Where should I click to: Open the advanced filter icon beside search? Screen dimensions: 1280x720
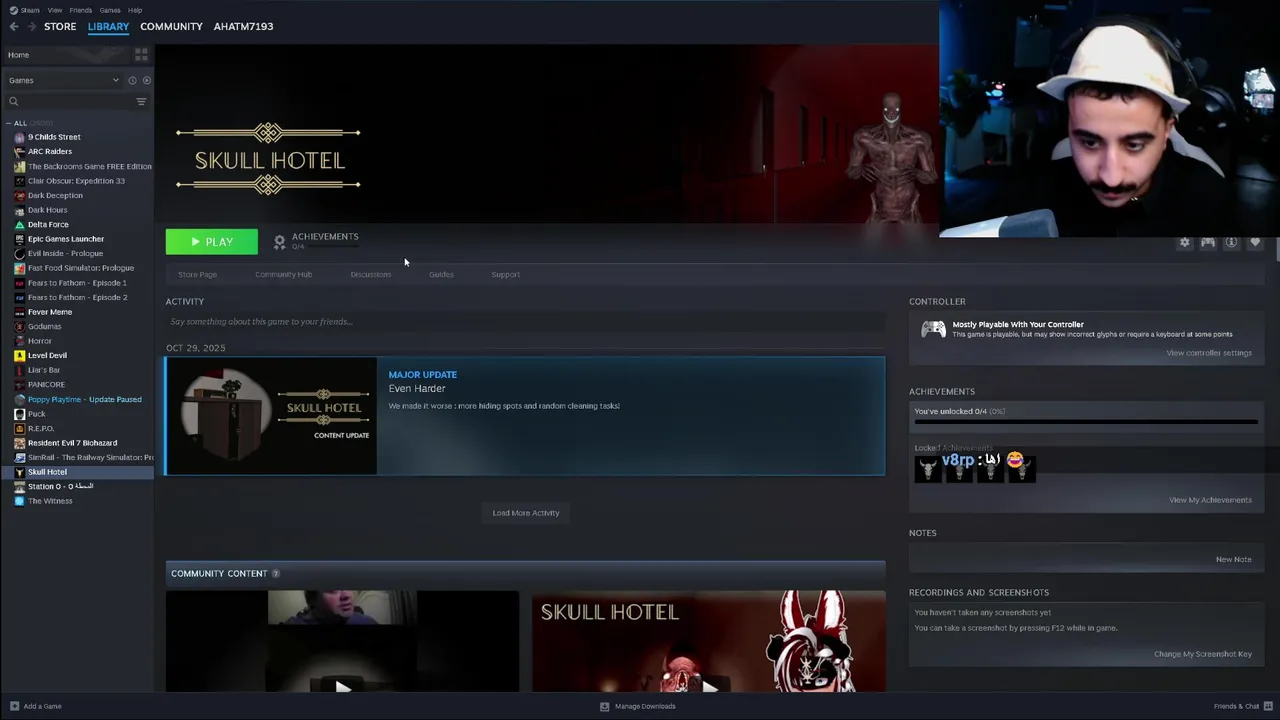pyautogui.click(x=141, y=101)
